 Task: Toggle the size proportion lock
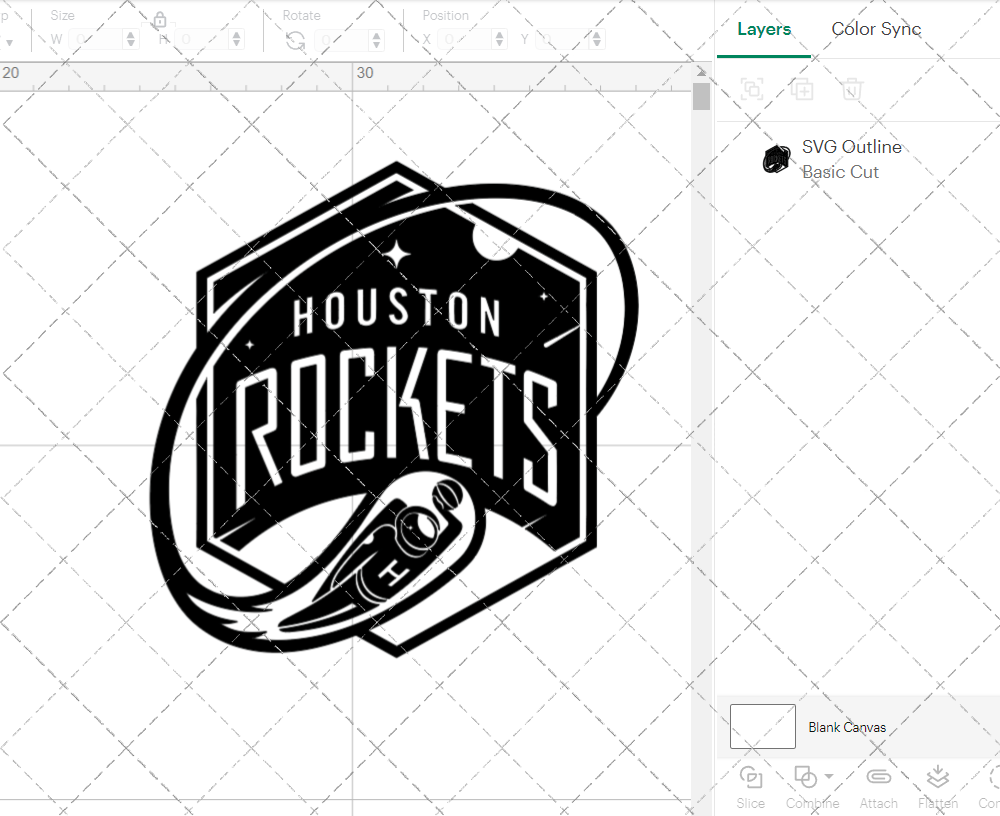click(160, 20)
